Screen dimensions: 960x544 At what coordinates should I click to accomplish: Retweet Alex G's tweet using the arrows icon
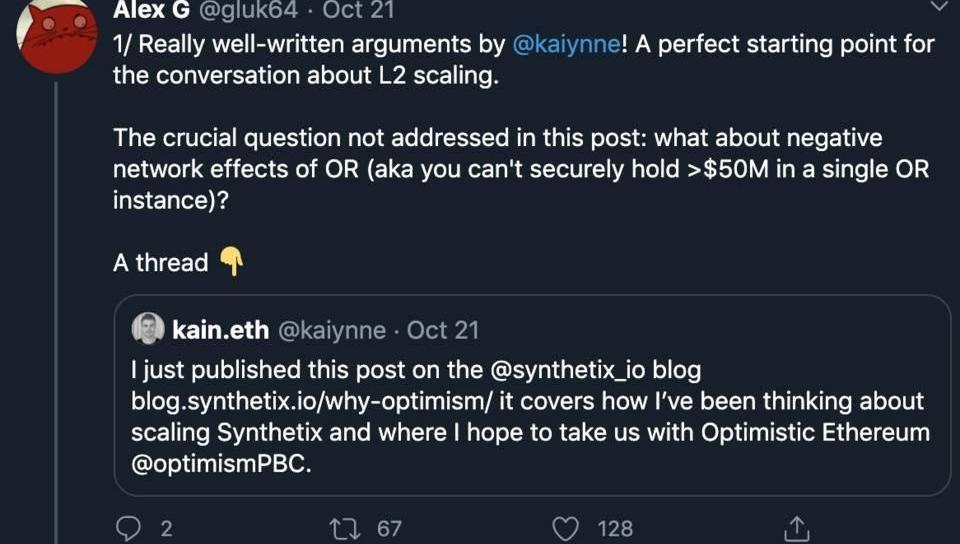pyautogui.click(x=346, y=527)
